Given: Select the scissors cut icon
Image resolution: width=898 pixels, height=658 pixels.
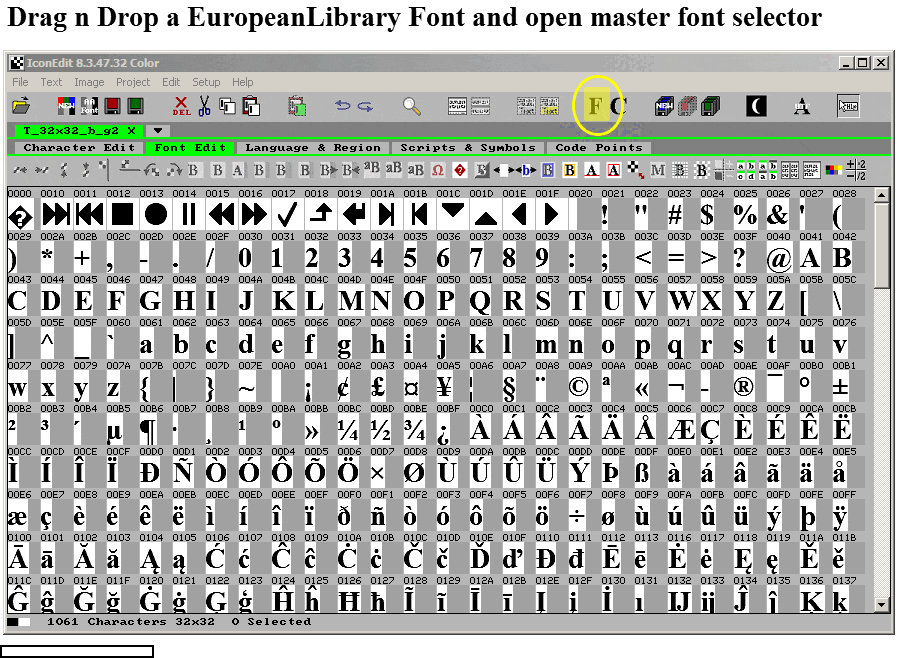Looking at the screenshot, I should click(204, 106).
